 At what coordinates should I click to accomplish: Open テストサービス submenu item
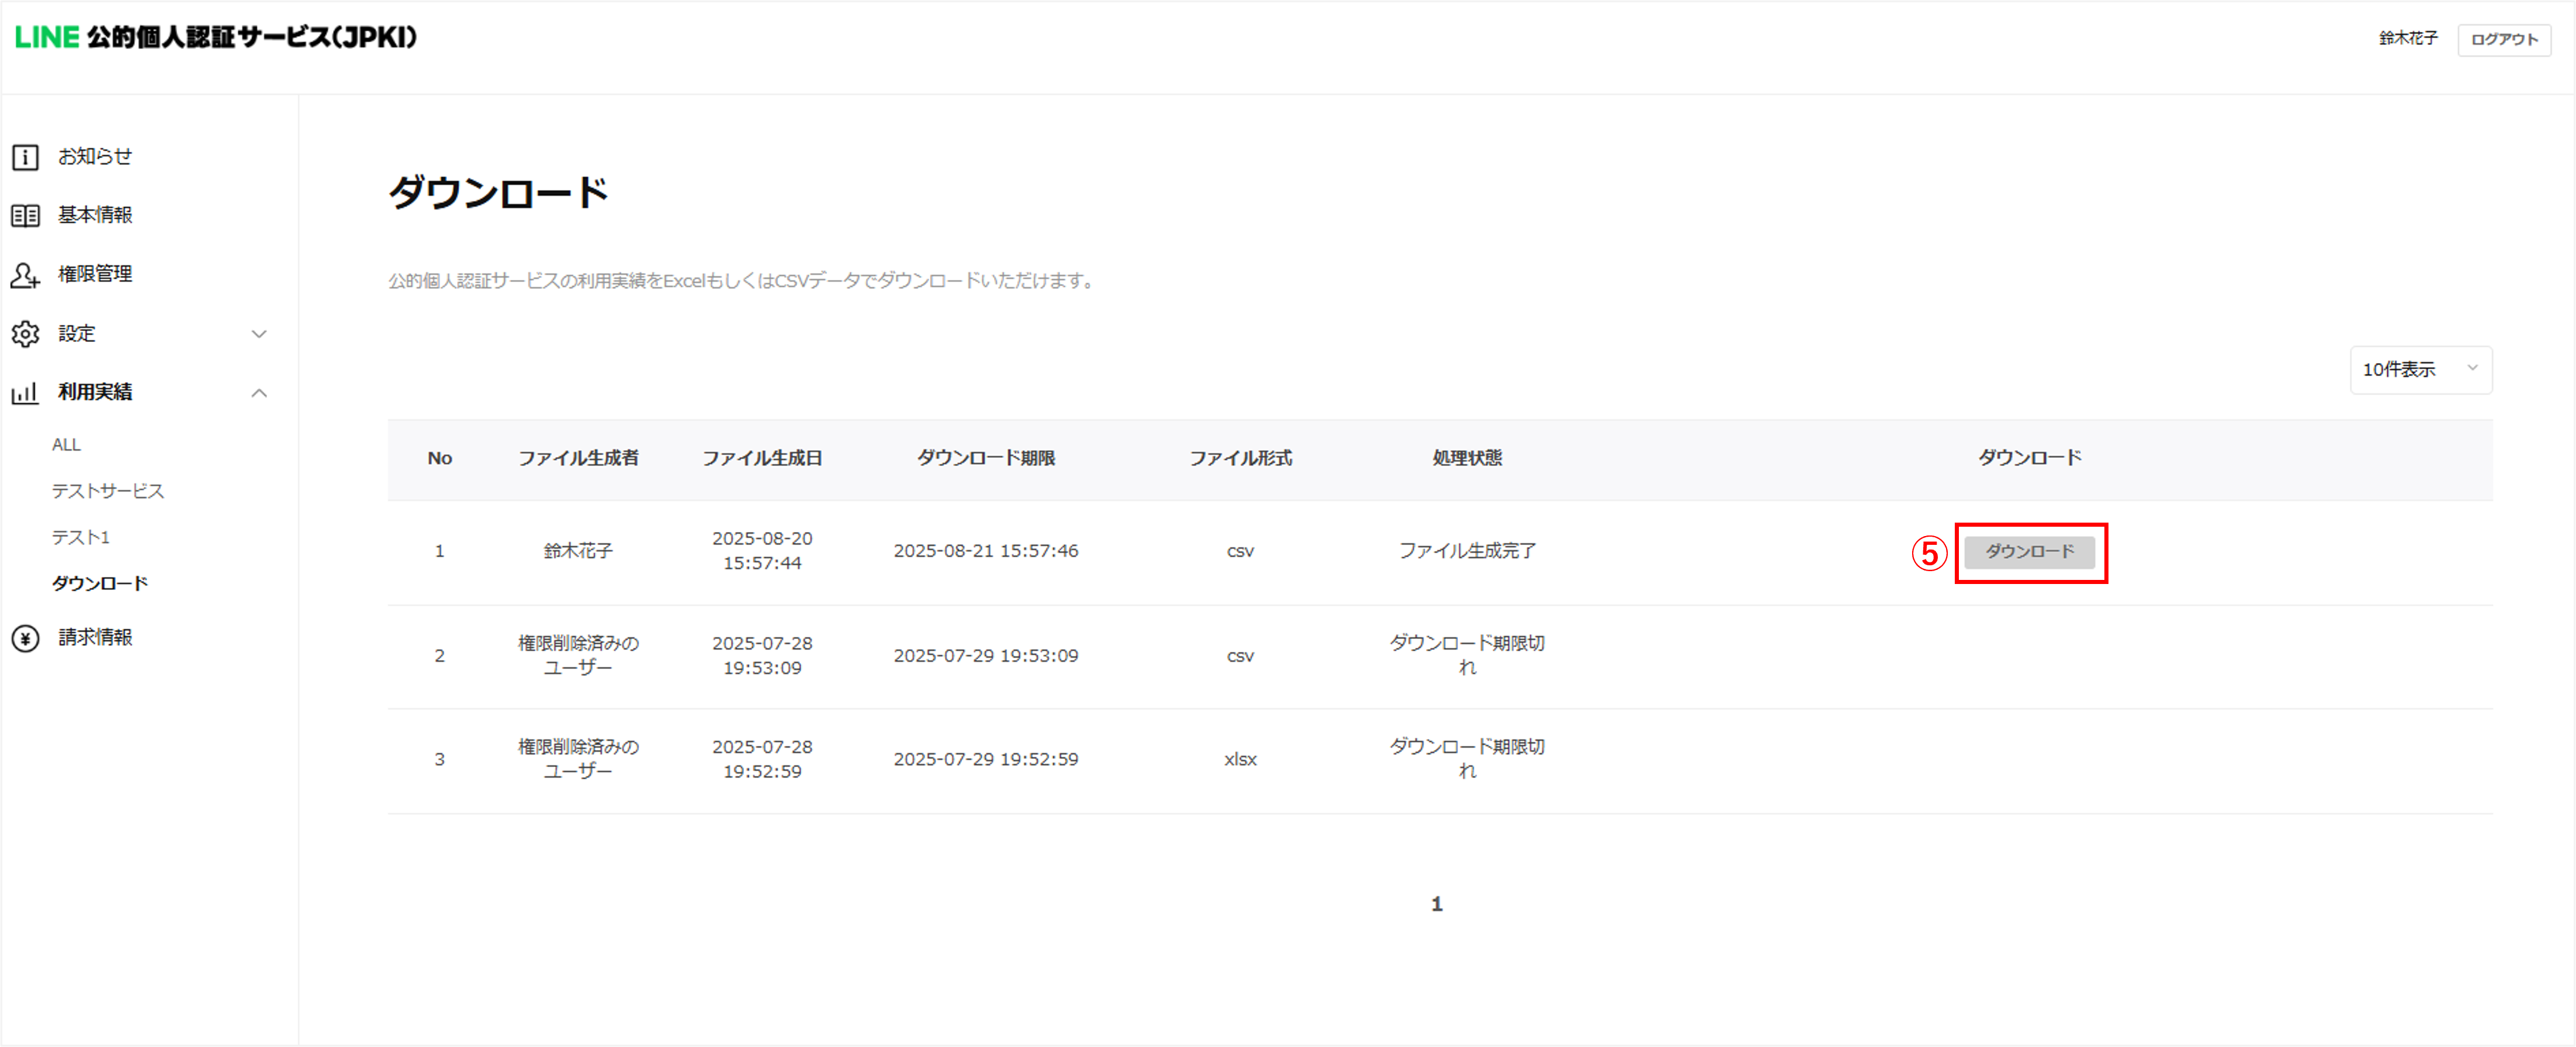coord(108,490)
